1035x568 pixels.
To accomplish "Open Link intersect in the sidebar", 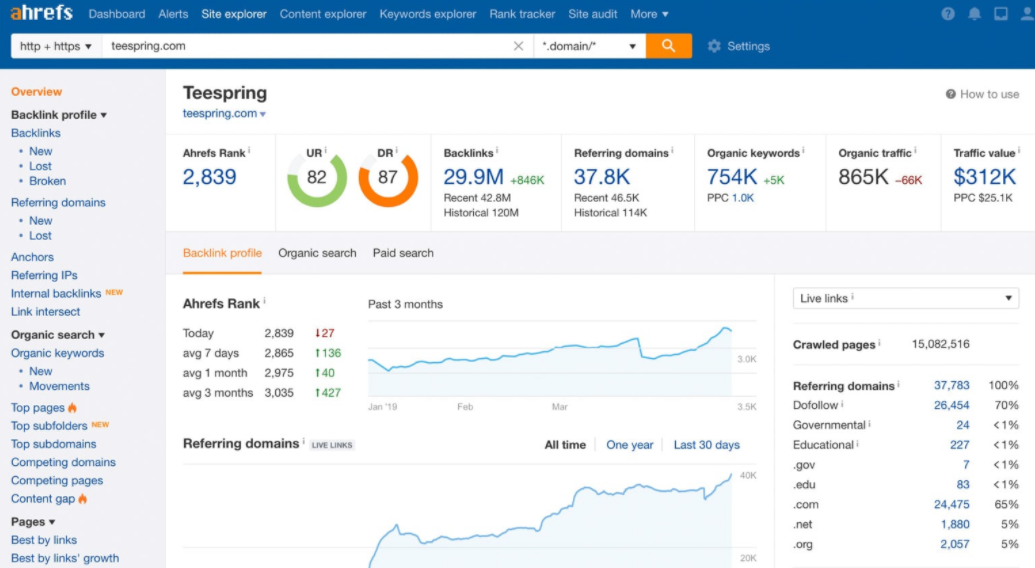I will pyautogui.click(x=46, y=311).
